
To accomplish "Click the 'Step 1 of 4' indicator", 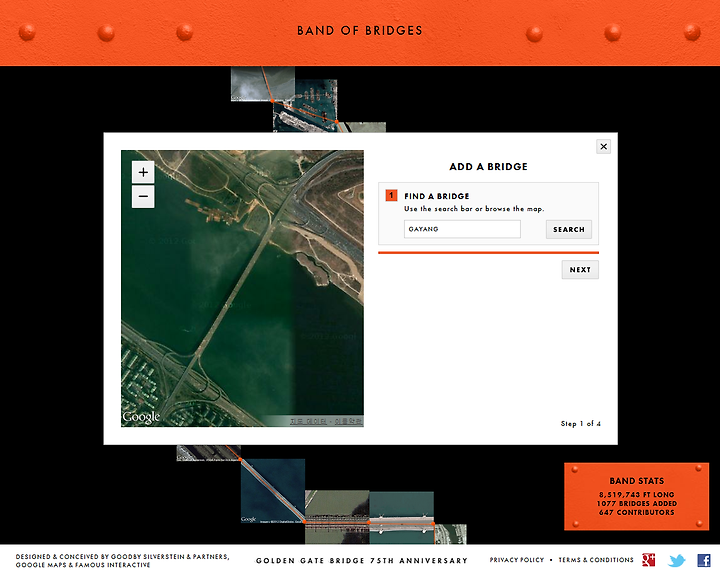I will point(580,424).
